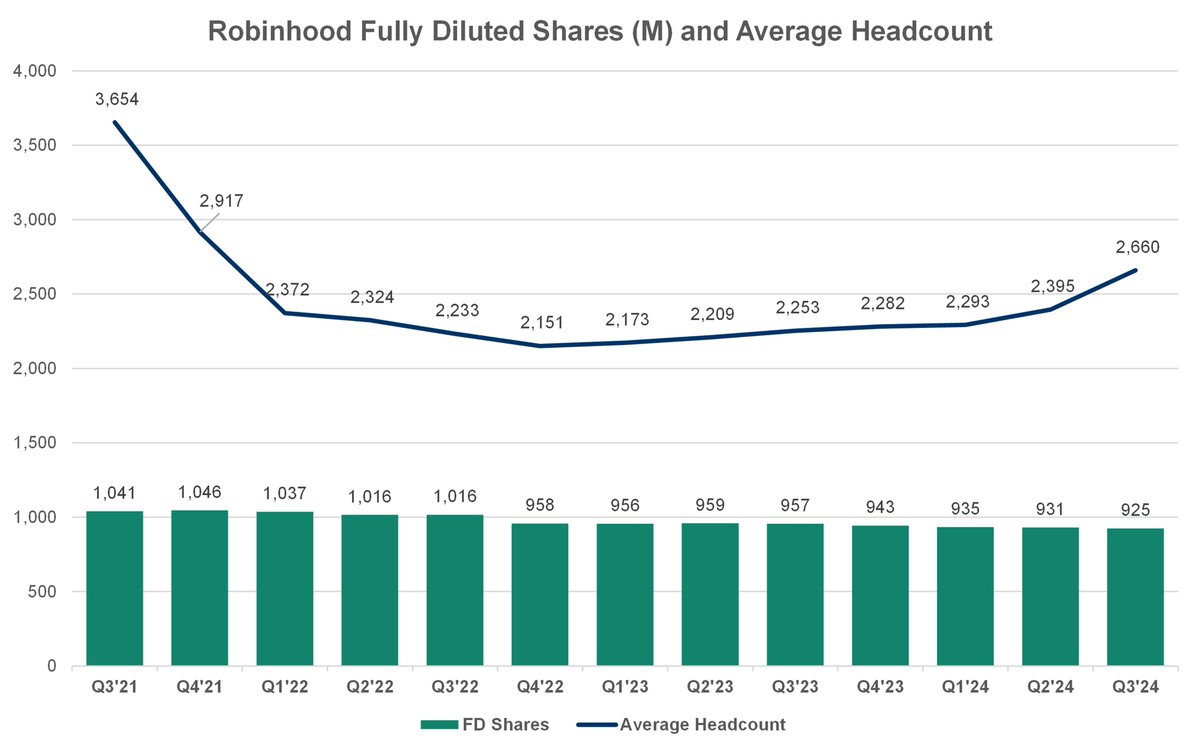This screenshot has width=1200, height=753.
Task: Click the 1,037 shares data label
Action: [285, 492]
